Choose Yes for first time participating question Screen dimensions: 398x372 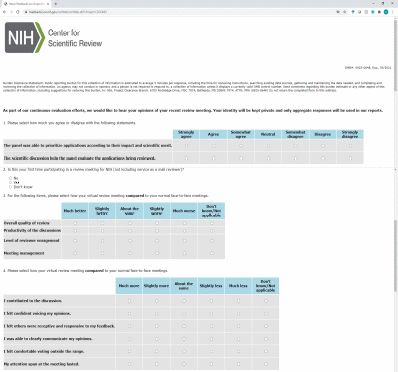click(11, 182)
